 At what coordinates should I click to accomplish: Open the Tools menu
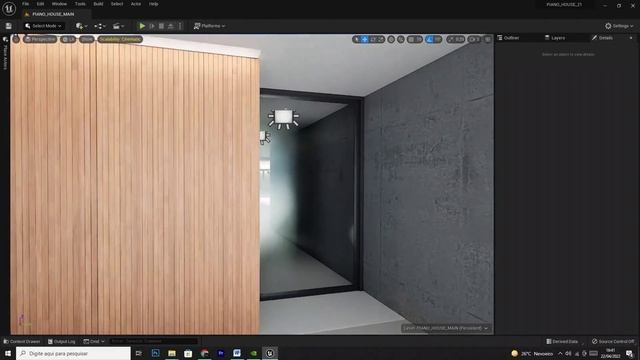[x=80, y=4]
